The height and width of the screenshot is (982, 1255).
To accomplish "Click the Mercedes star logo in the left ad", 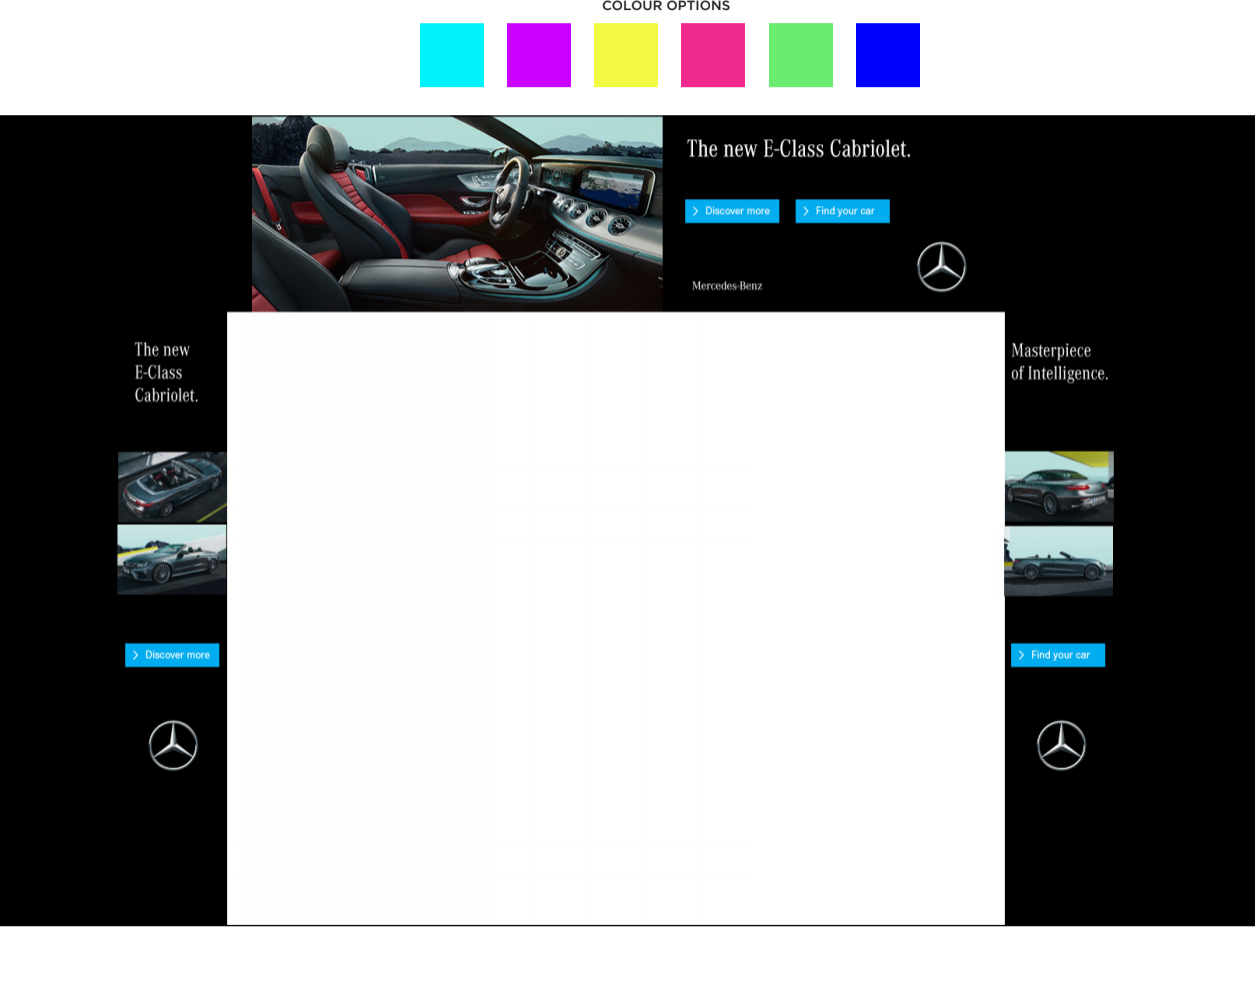I will [173, 745].
